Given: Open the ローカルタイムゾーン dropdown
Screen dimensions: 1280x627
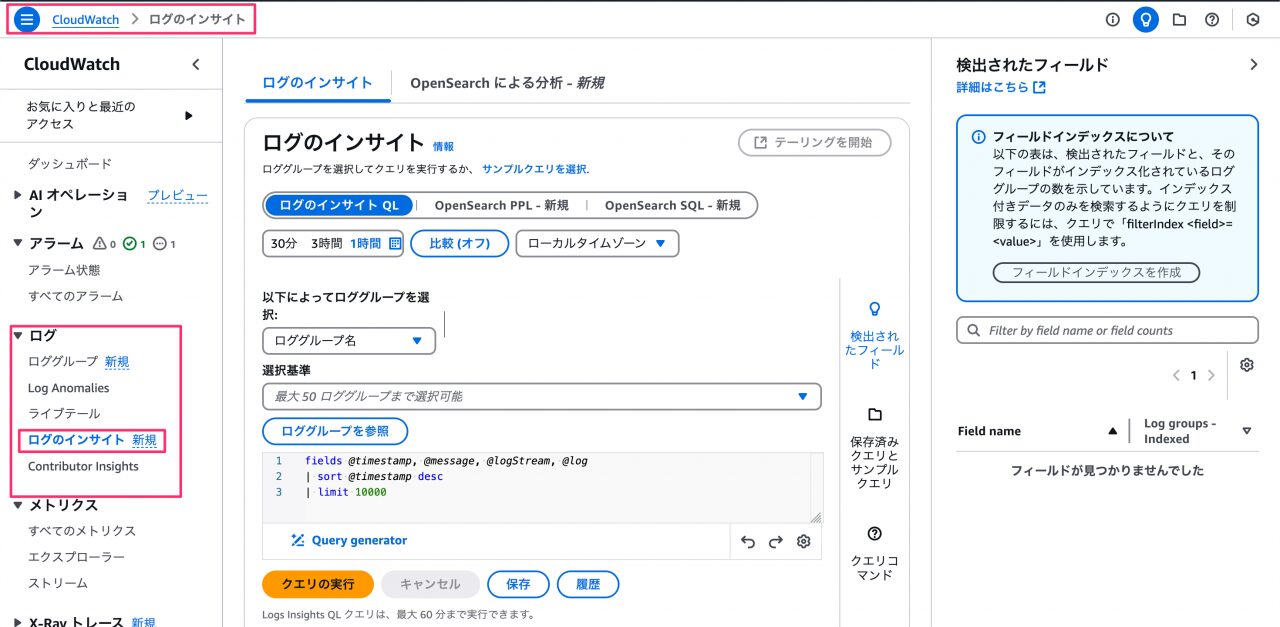Looking at the screenshot, I should click(x=597, y=244).
